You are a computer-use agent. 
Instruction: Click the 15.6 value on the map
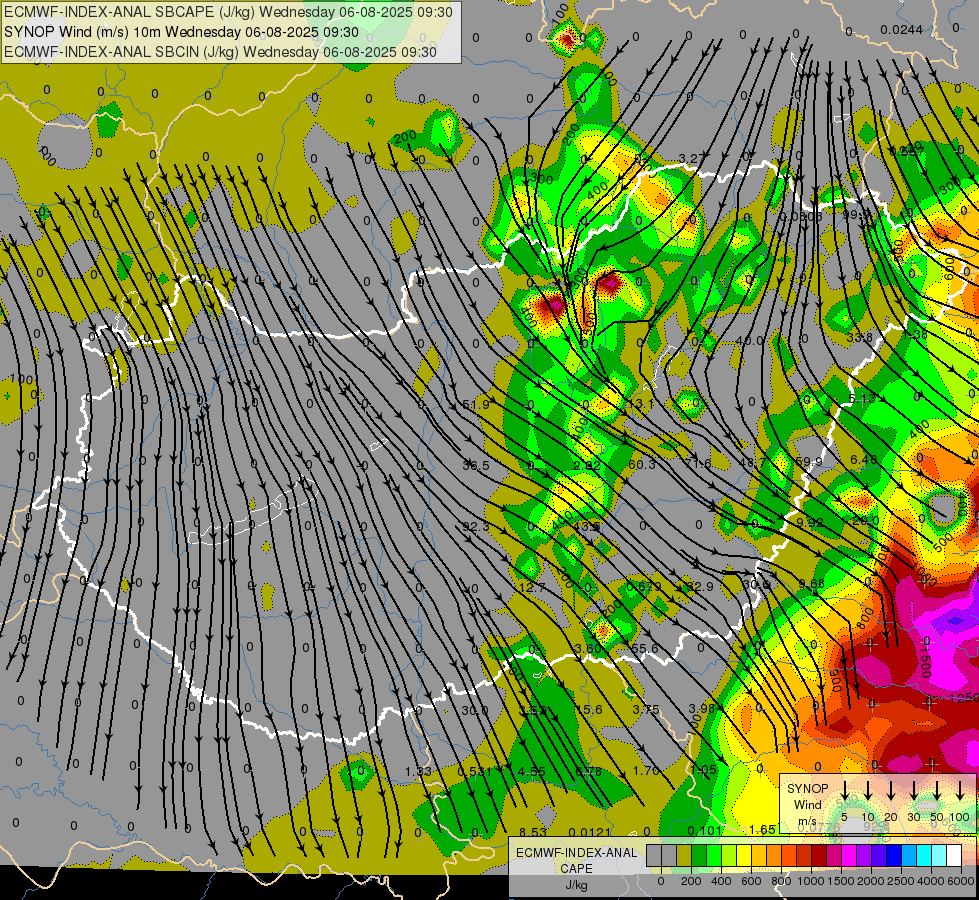tap(589, 710)
